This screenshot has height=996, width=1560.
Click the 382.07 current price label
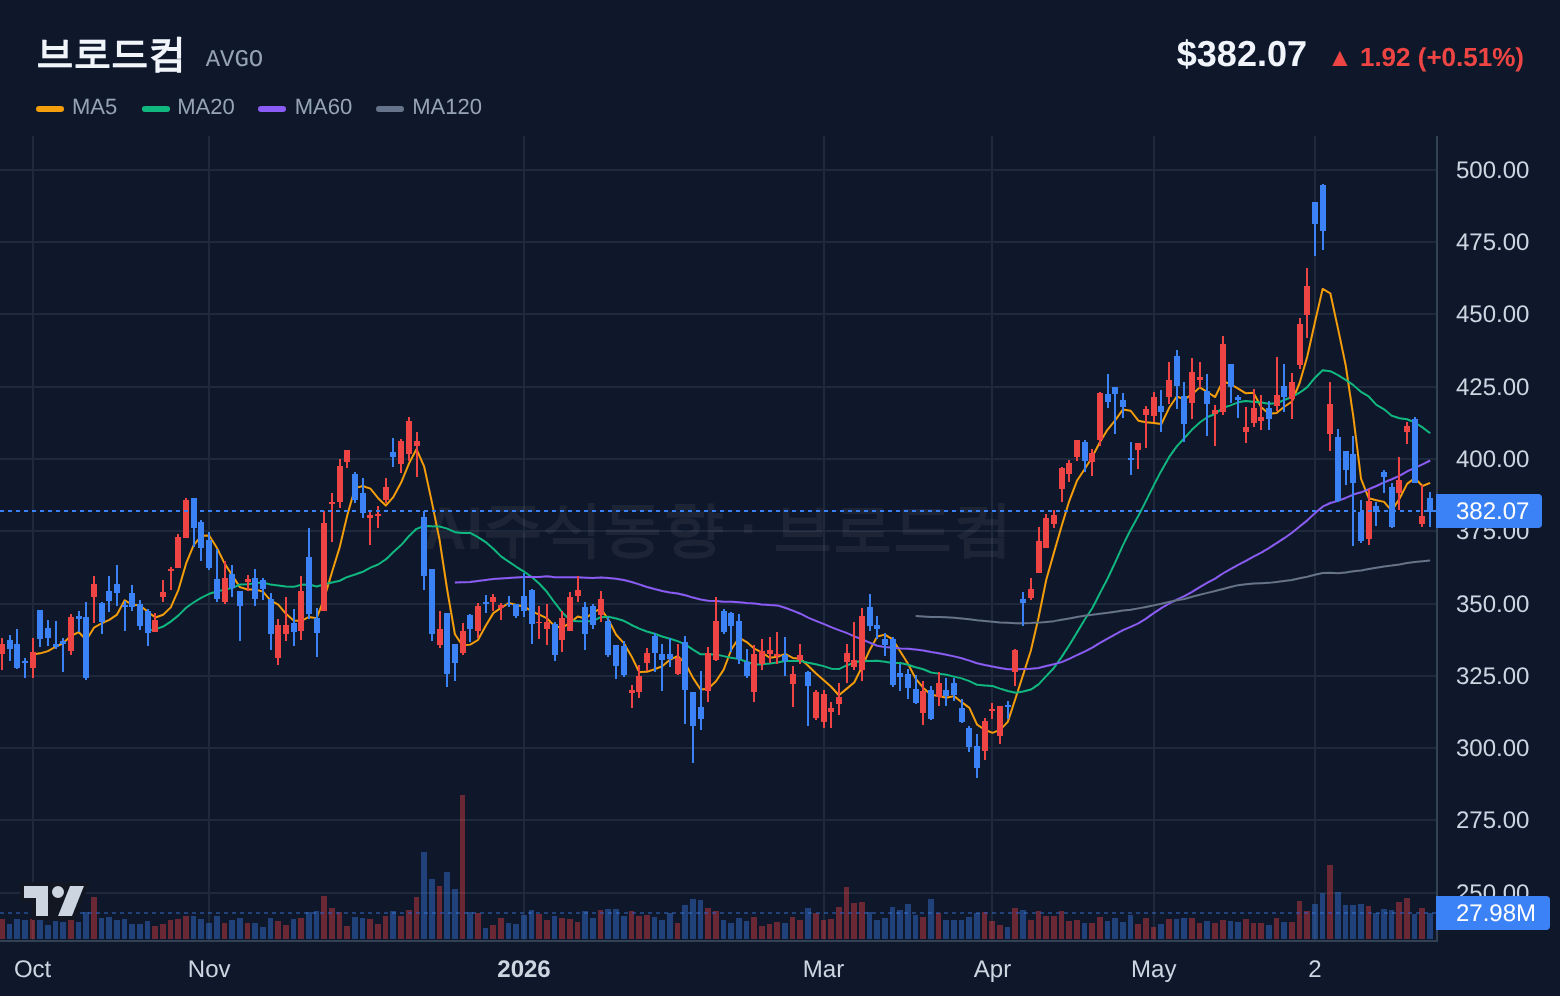(1490, 511)
